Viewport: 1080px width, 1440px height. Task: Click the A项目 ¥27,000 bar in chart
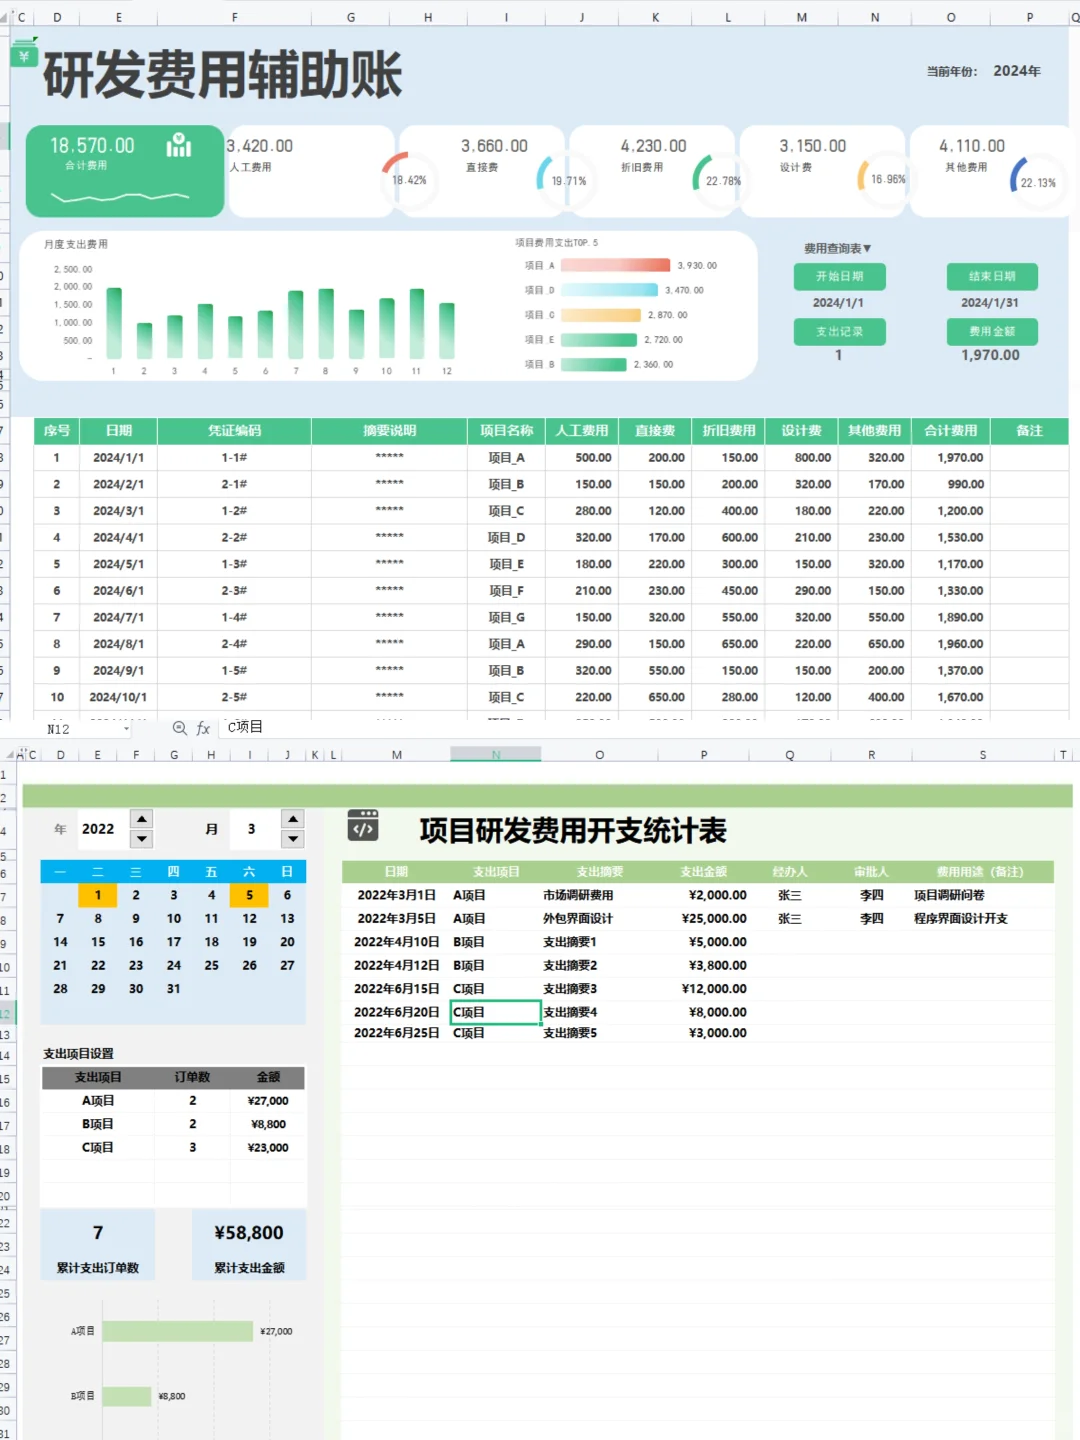(175, 1330)
